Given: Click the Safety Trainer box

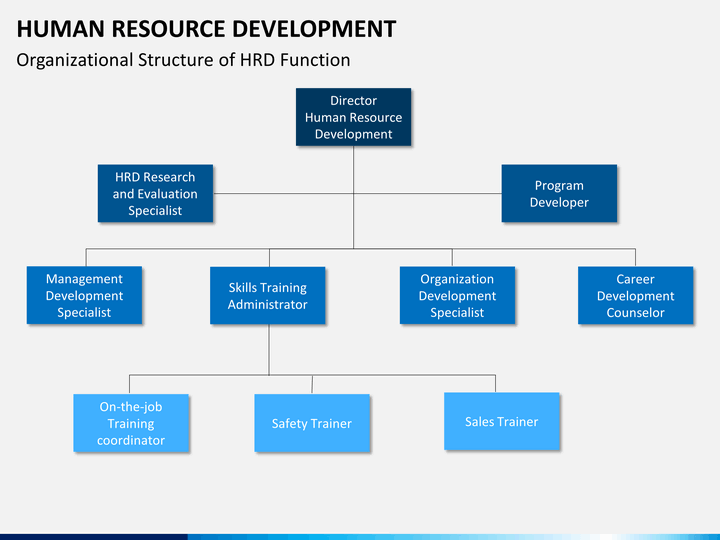Looking at the screenshot, I should (x=312, y=423).
